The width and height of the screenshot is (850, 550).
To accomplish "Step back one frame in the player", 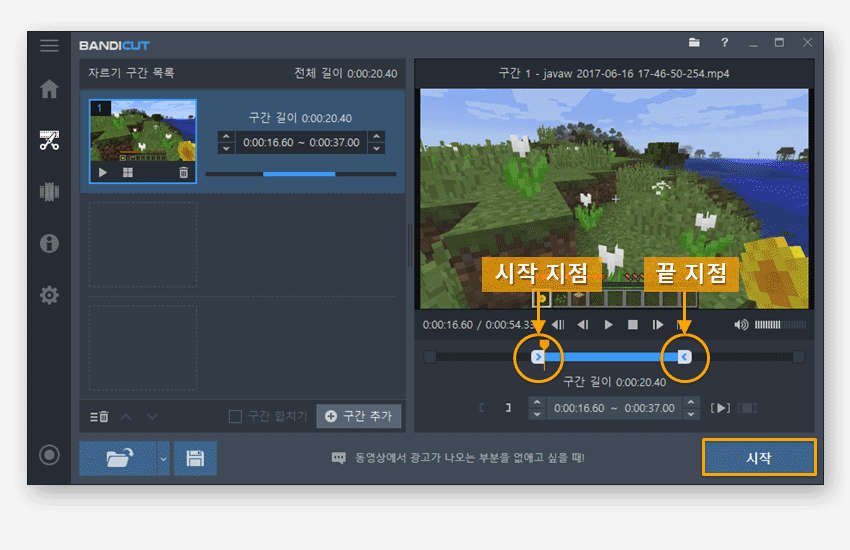I will (x=583, y=325).
